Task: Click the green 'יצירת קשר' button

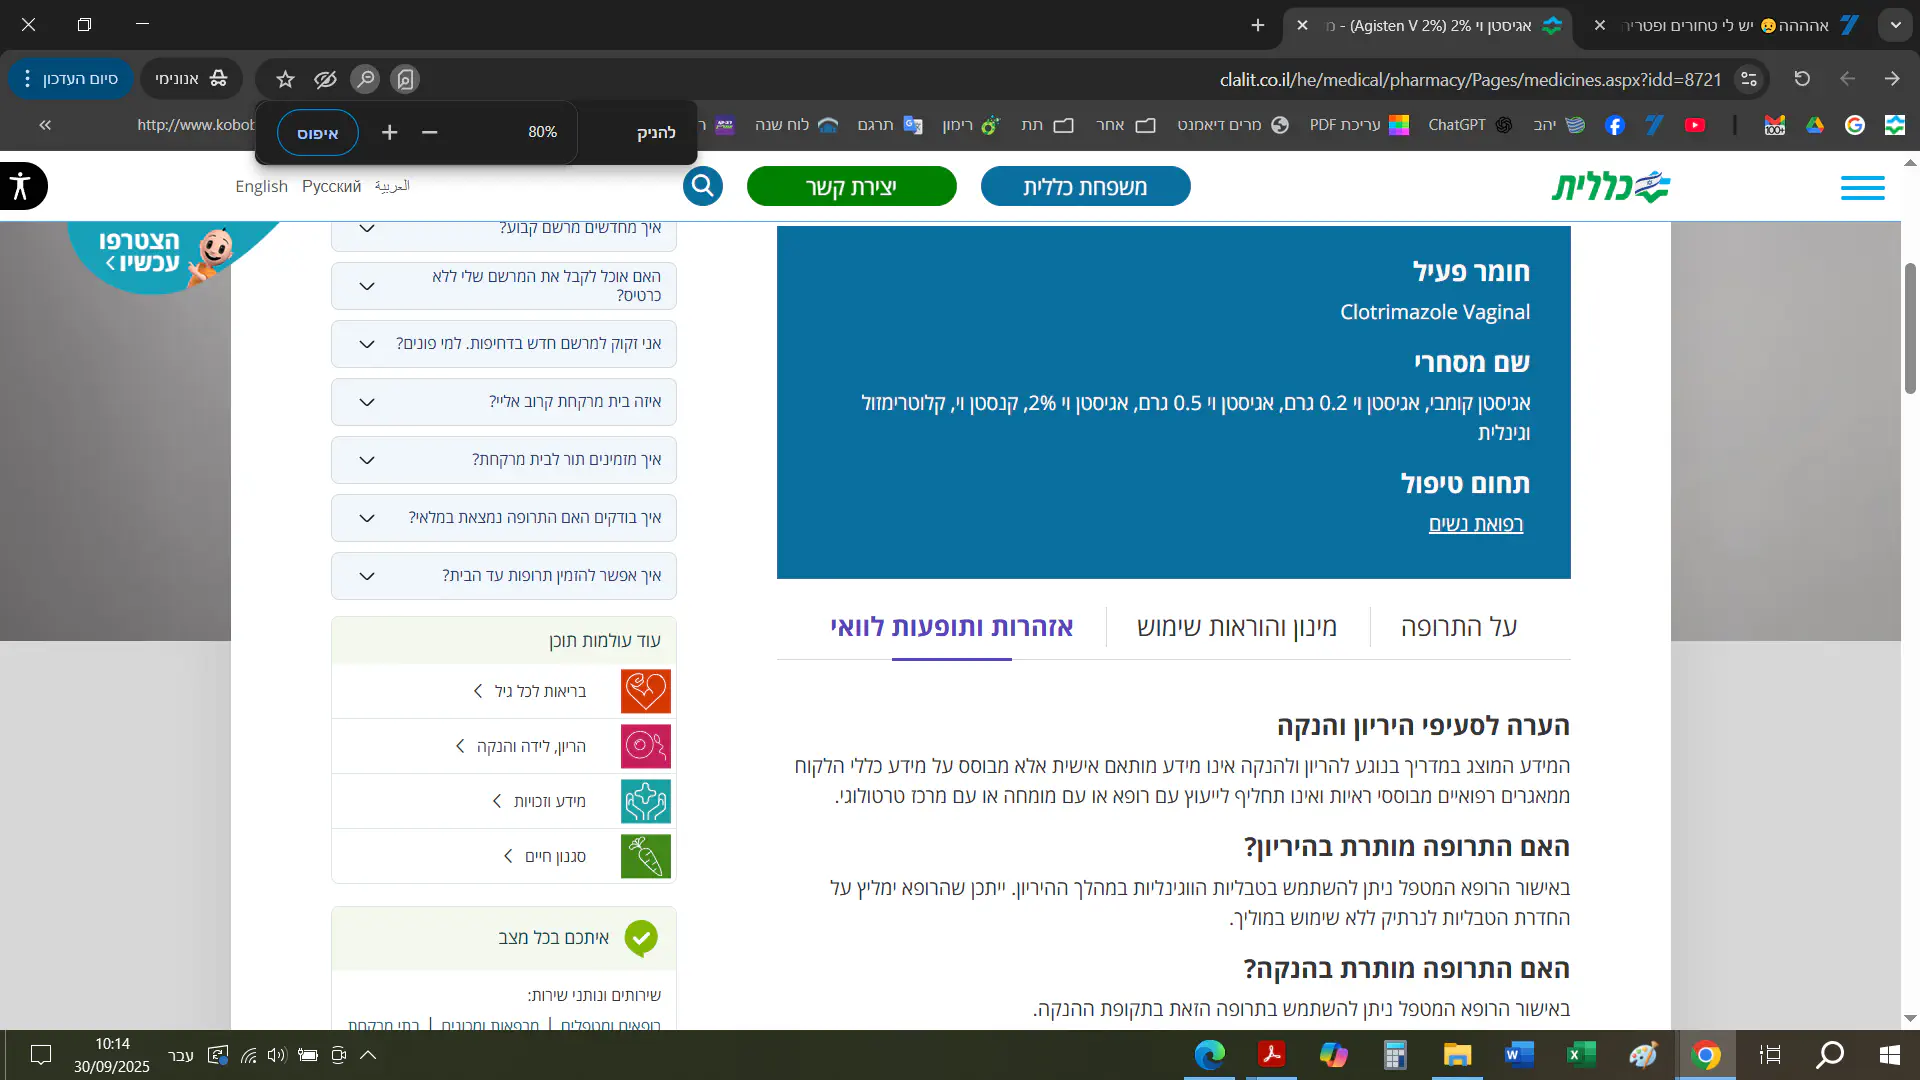Action: [851, 187]
